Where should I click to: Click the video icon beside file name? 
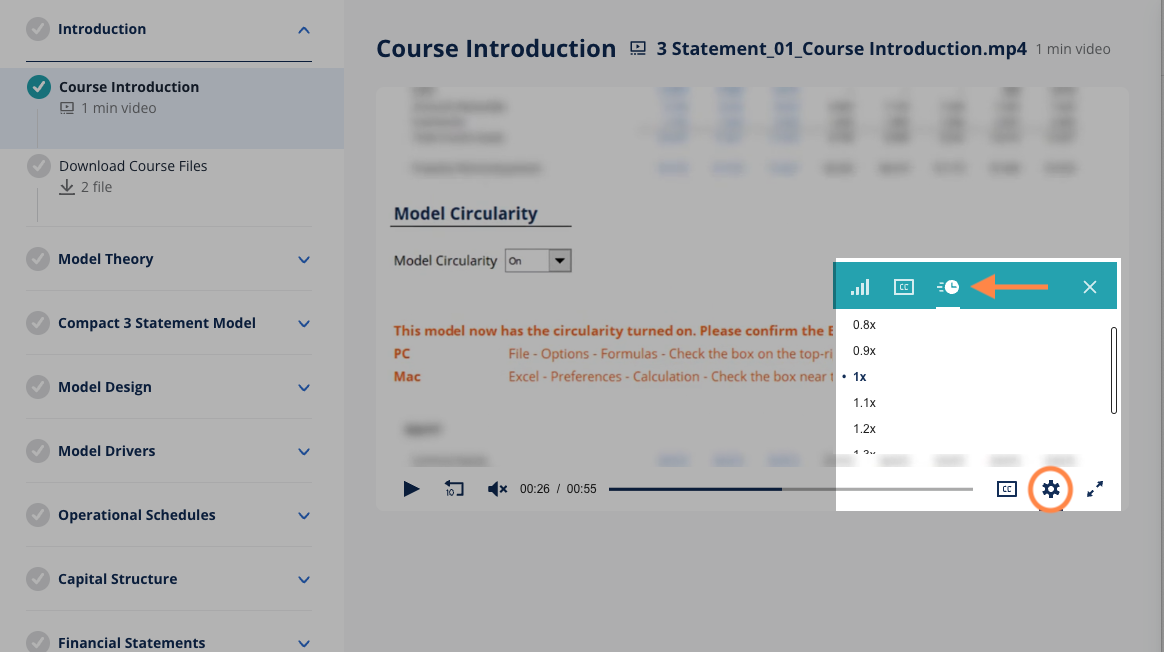[638, 49]
